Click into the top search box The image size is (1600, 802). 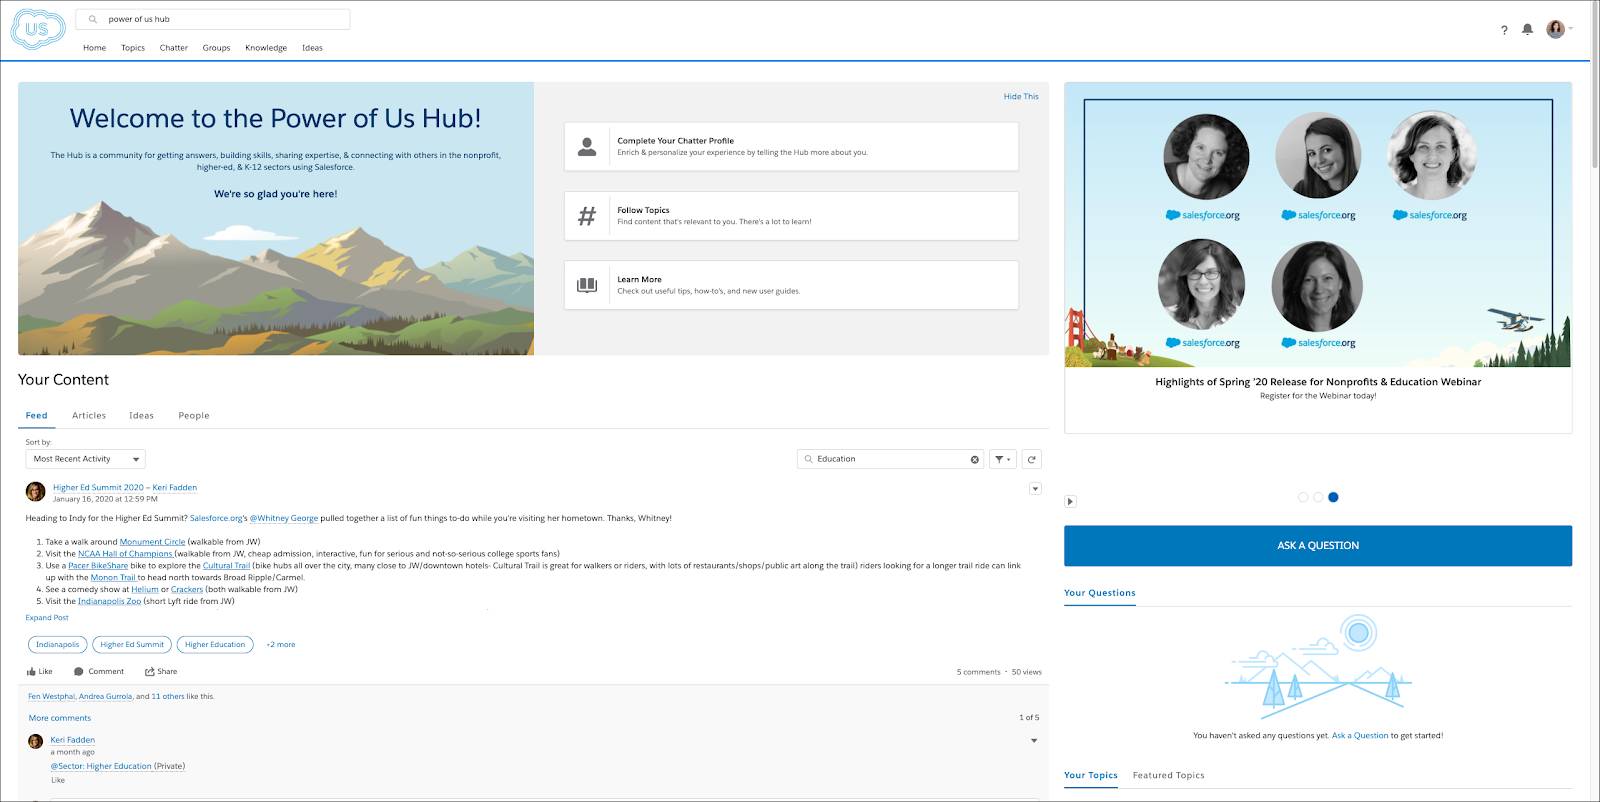[x=213, y=19]
